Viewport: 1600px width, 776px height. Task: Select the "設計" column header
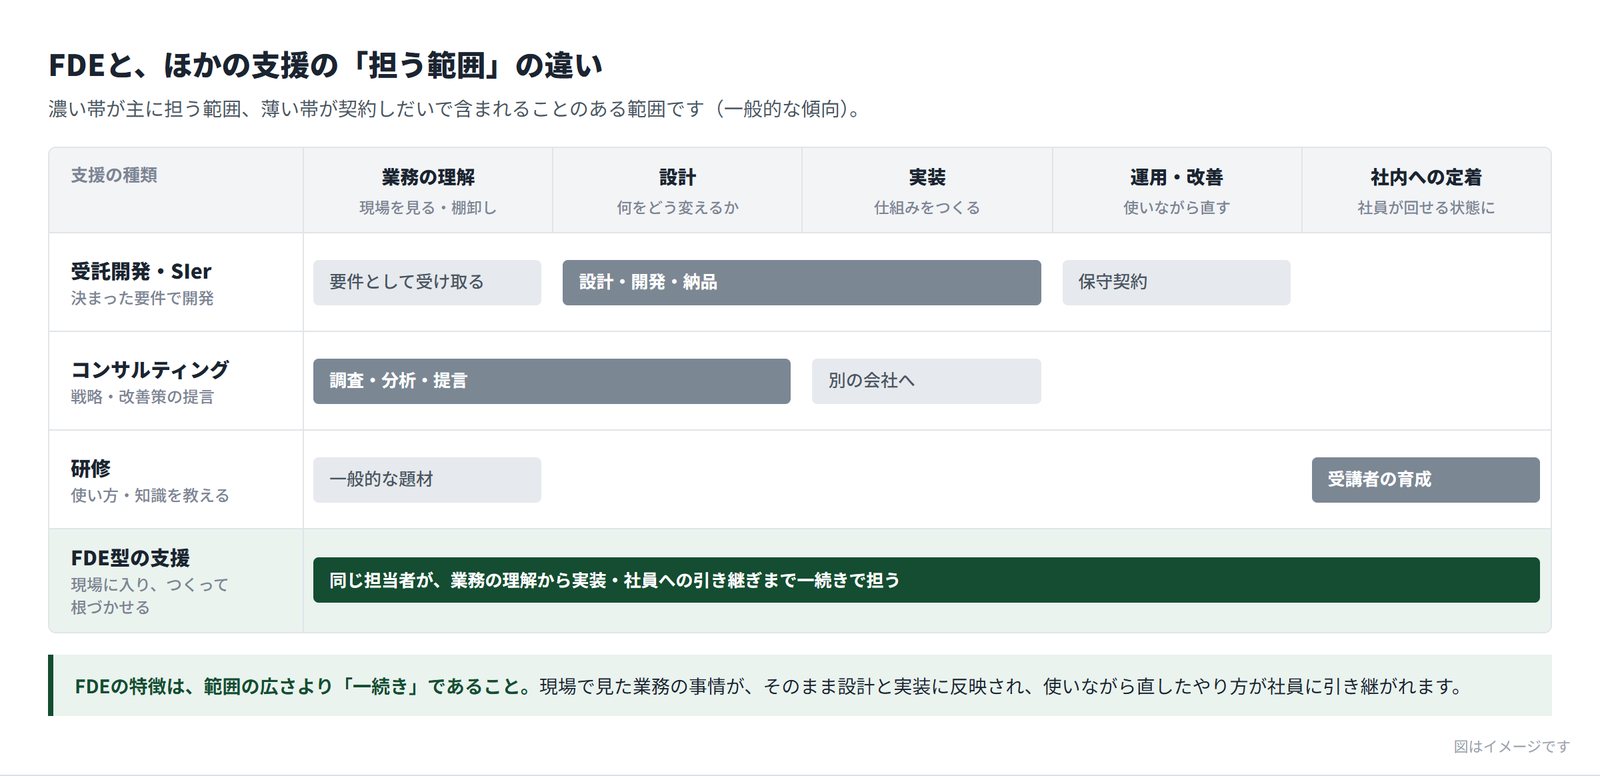pos(677,177)
